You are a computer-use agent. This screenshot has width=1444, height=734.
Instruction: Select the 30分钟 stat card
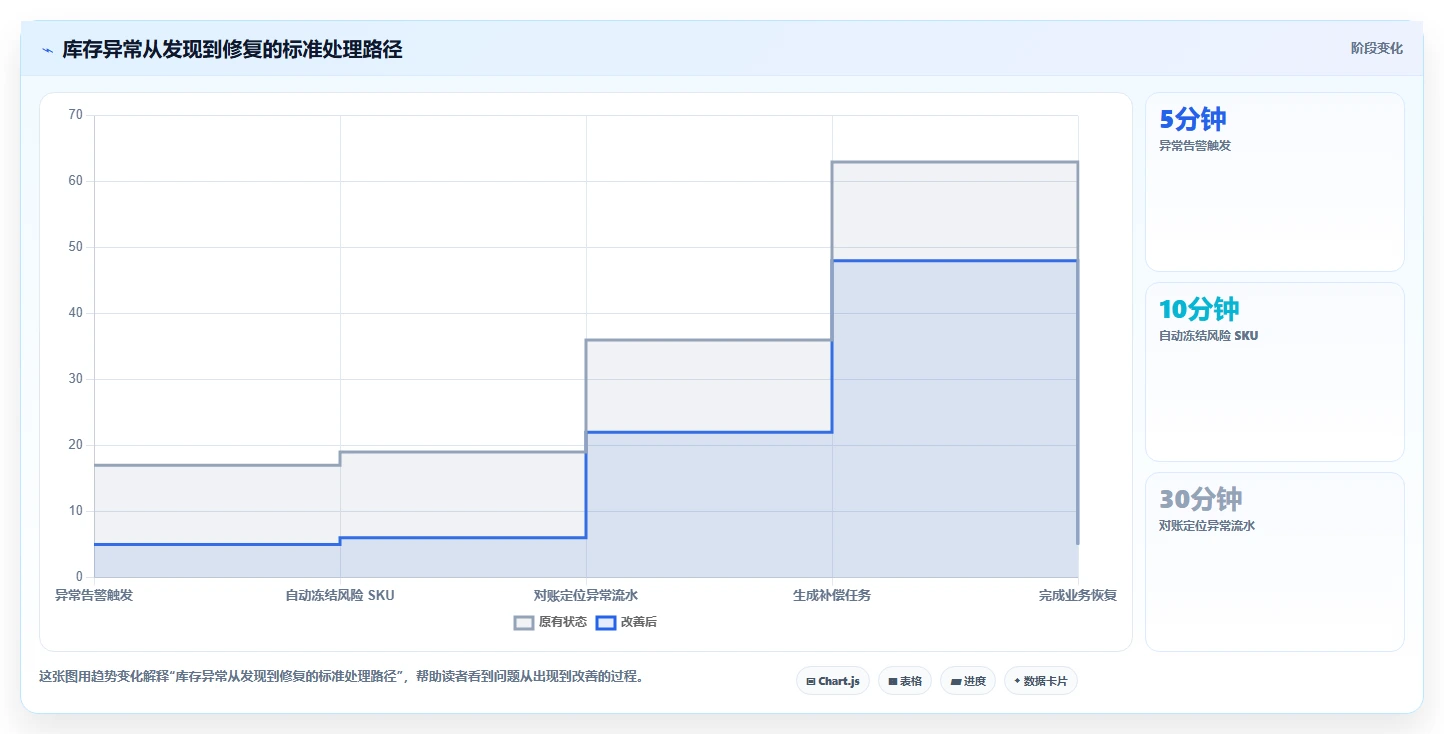[x=1274, y=562]
